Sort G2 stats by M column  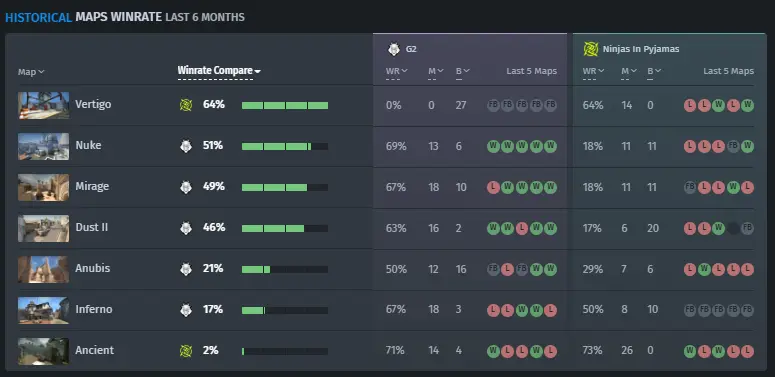tap(435, 71)
